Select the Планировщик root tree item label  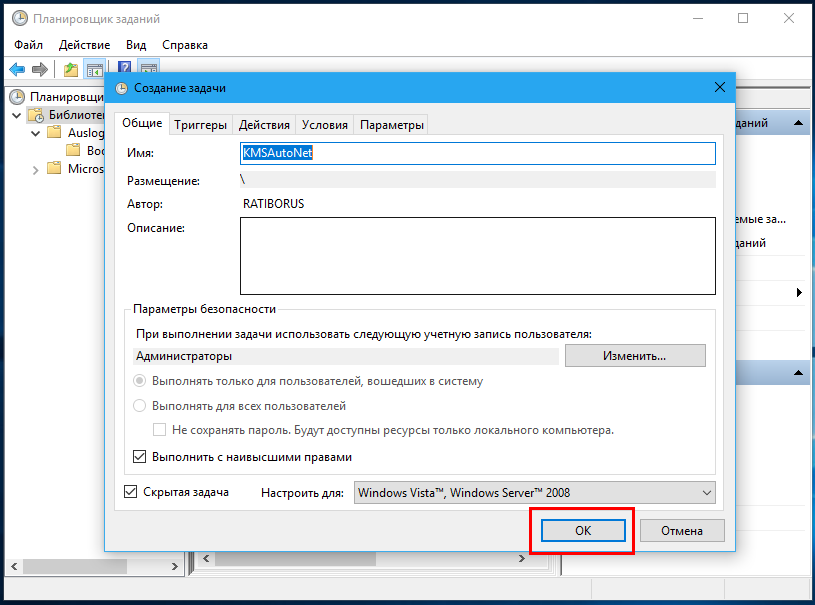[x=67, y=97]
